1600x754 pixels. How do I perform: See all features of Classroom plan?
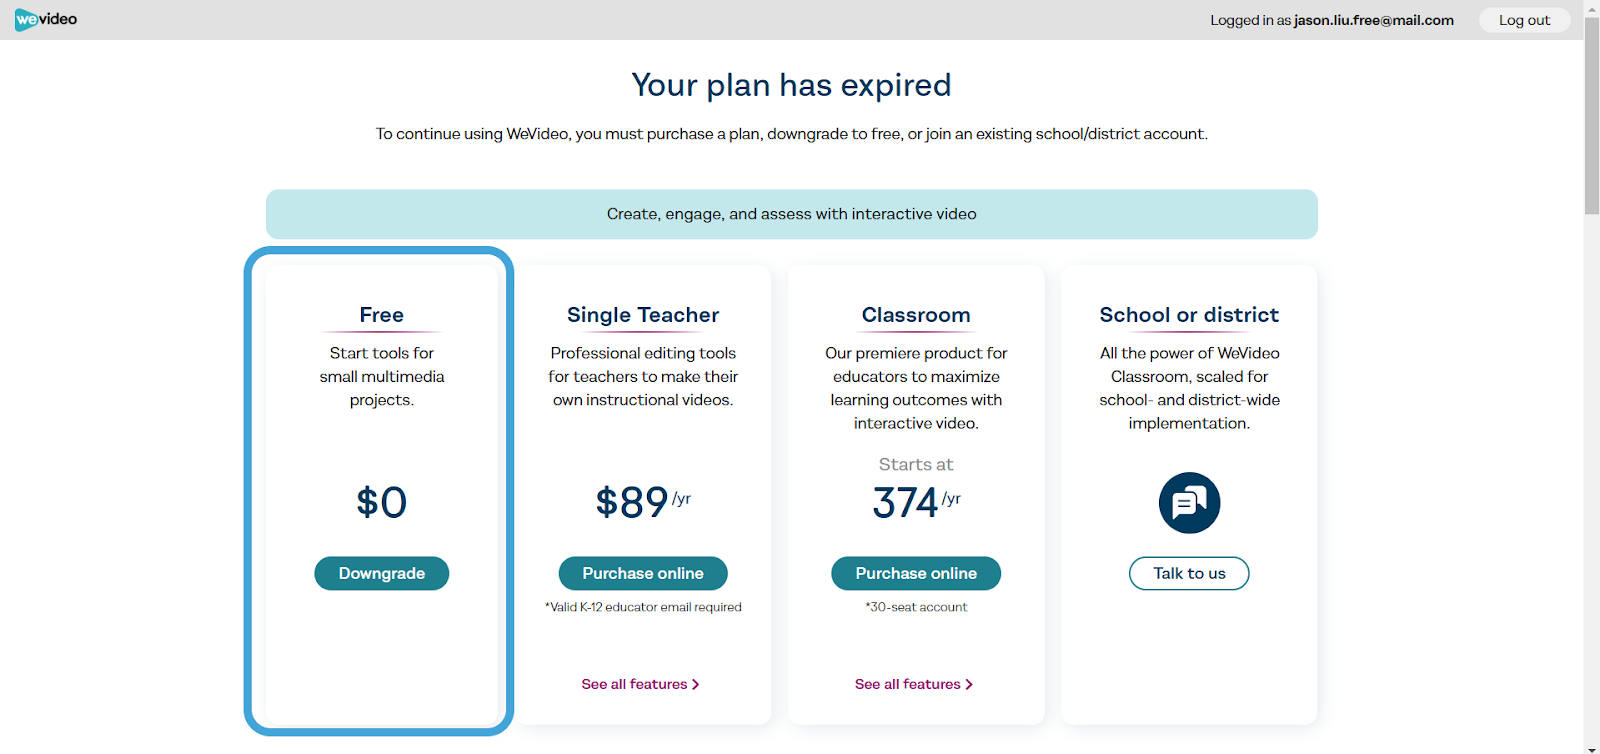pos(913,685)
